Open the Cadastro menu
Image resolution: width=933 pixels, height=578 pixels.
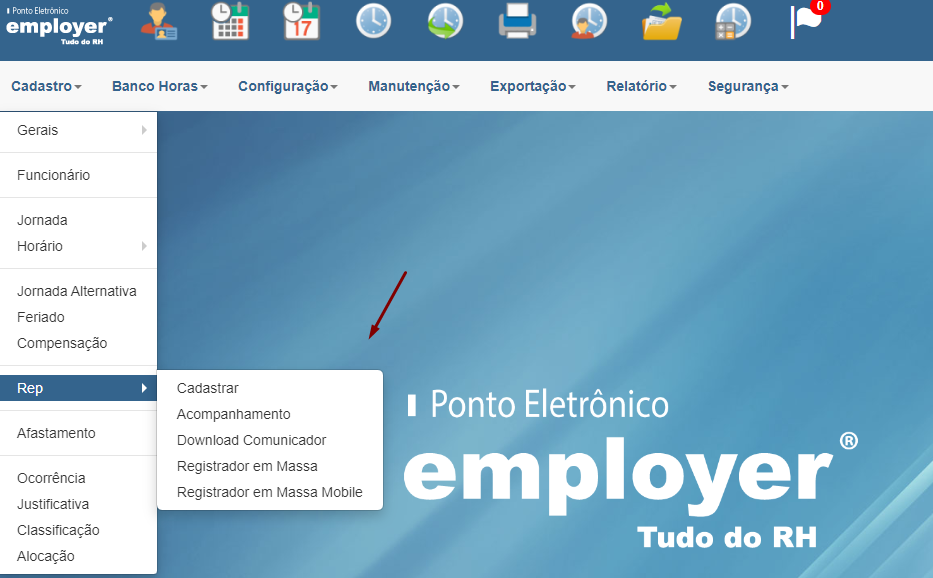(46, 86)
